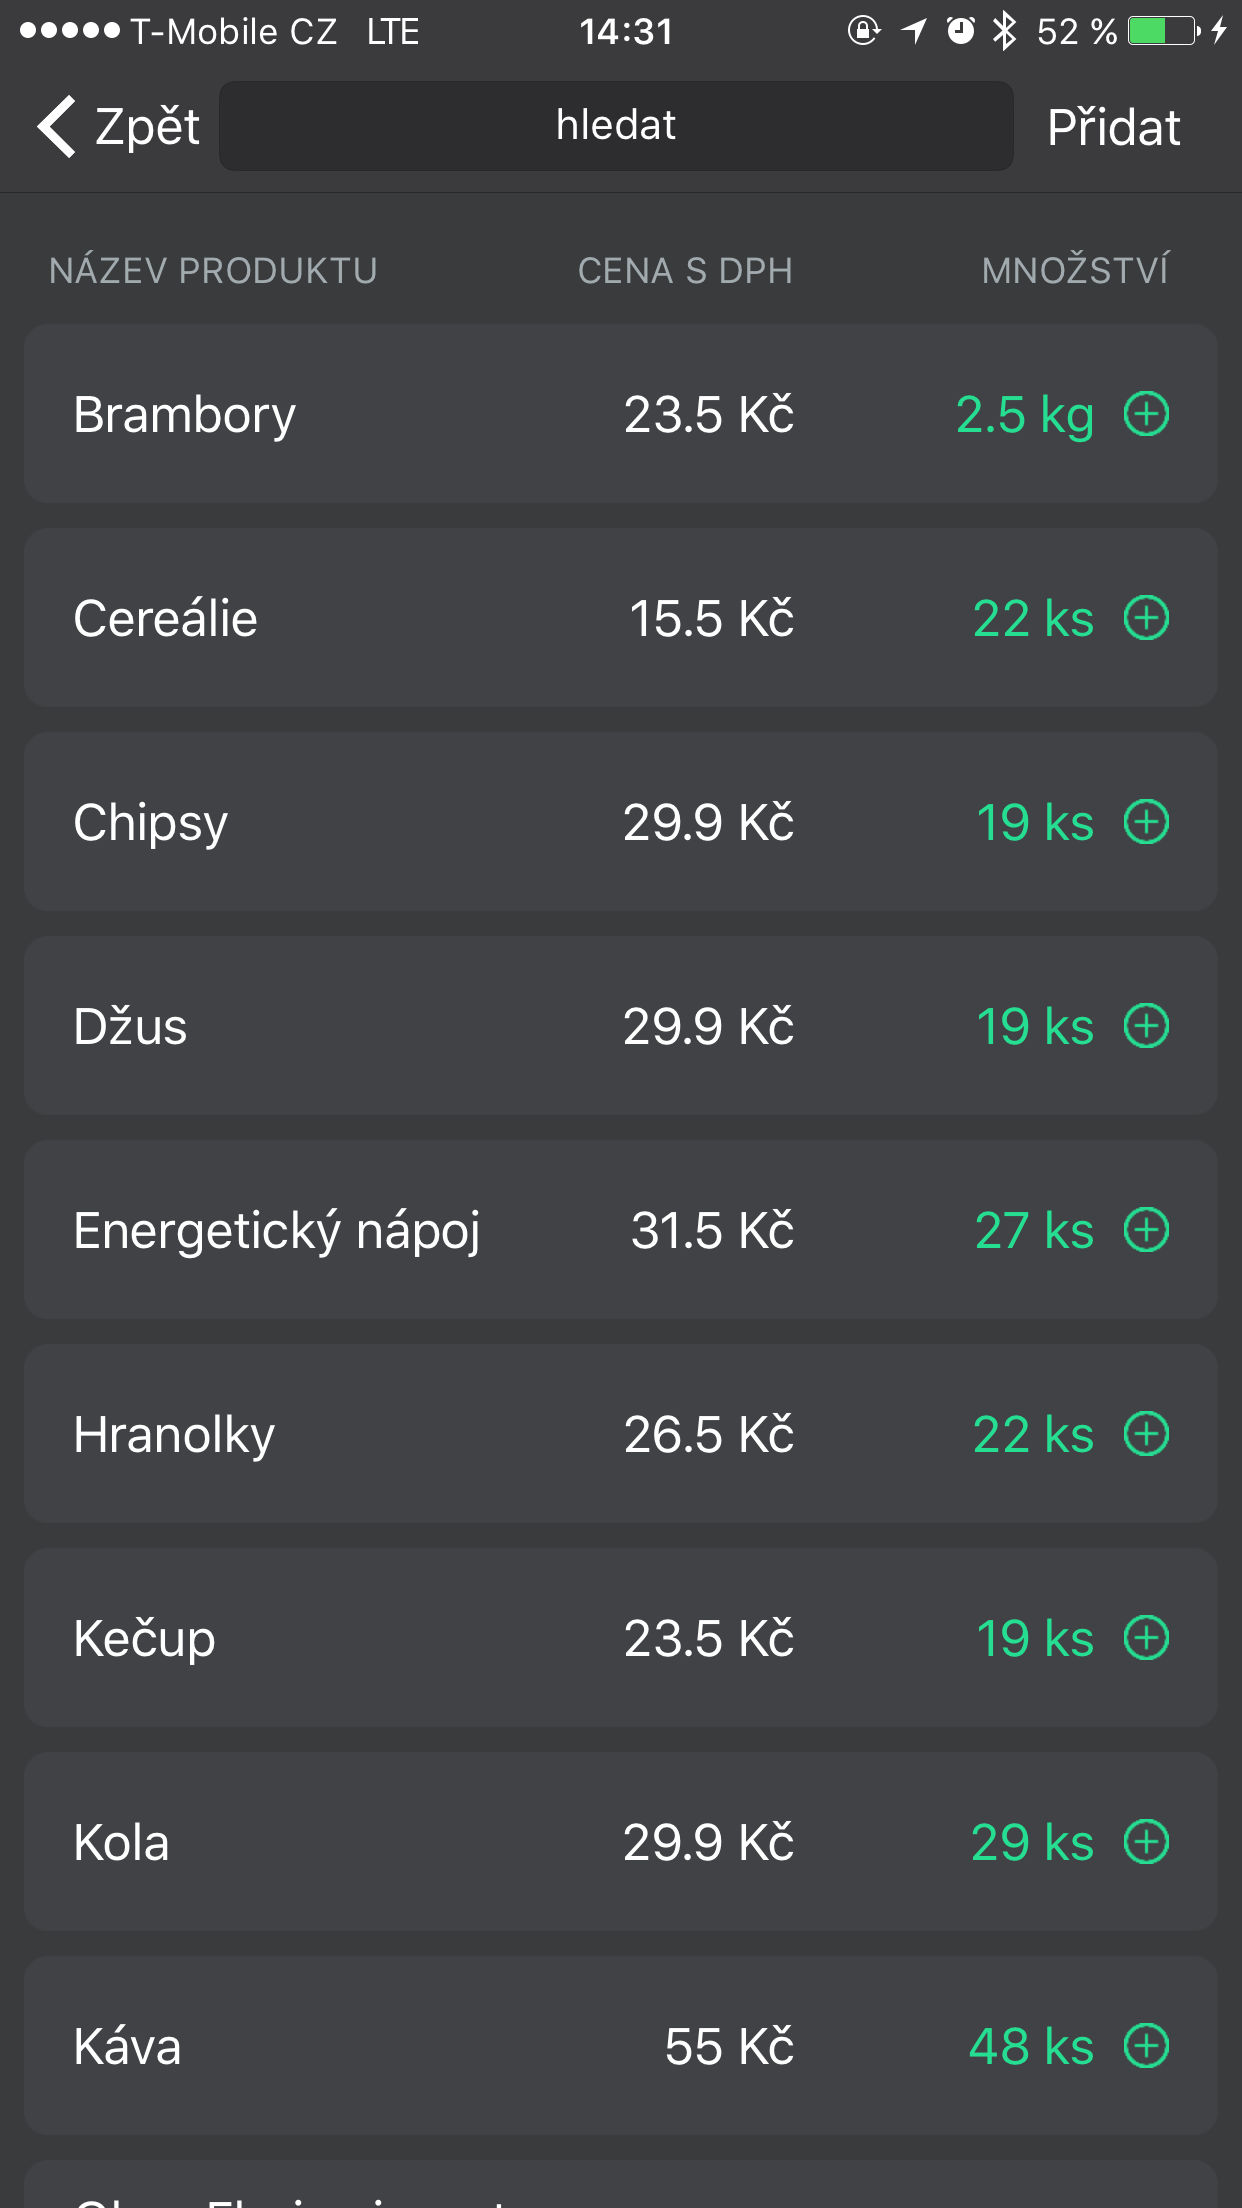Tap the Množství column header
Image resolution: width=1242 pixels, height=2208 pixels.
(x=1075, y=270)
